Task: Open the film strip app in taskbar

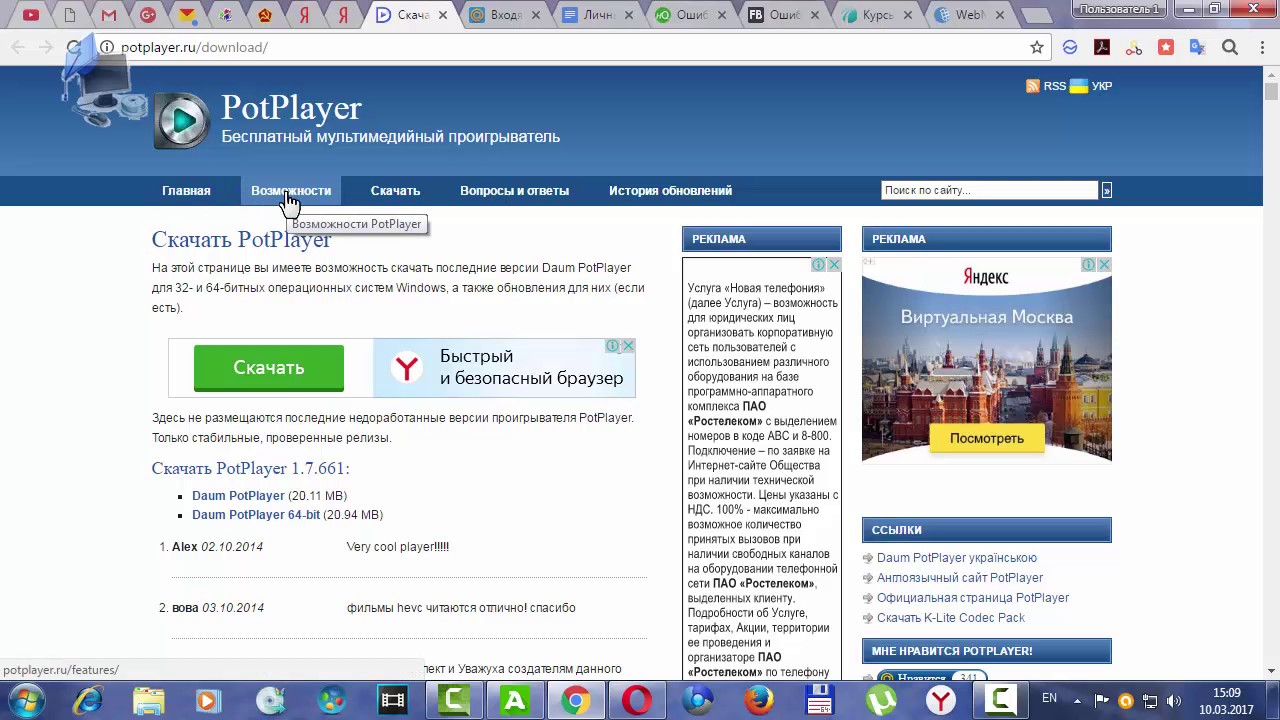Action: click(393, 700)
